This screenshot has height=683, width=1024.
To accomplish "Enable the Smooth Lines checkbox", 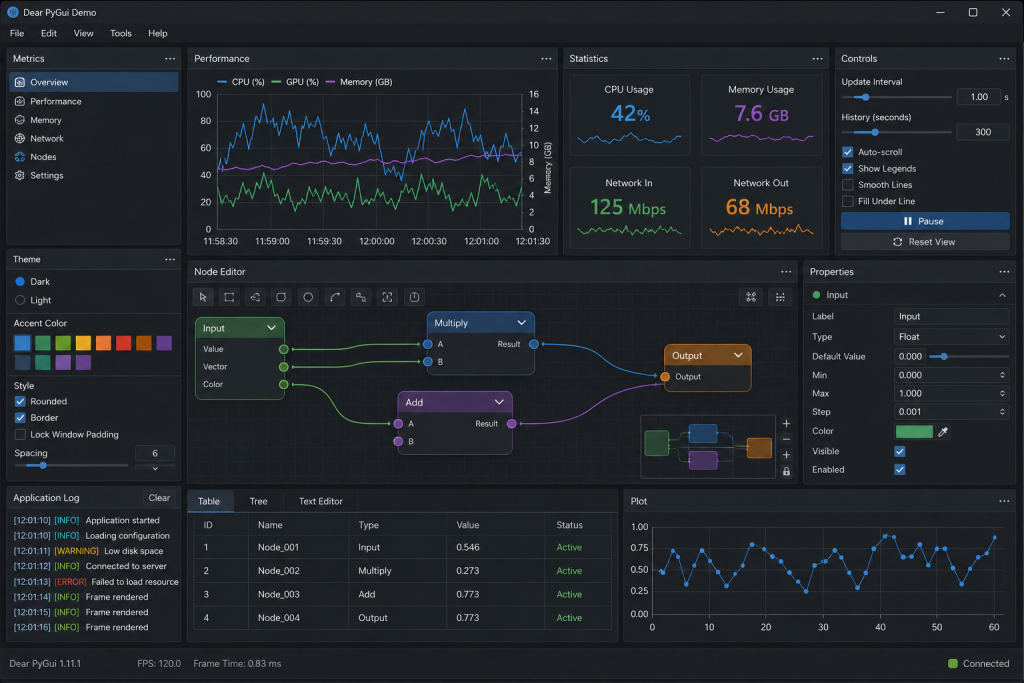I will 848,185.
